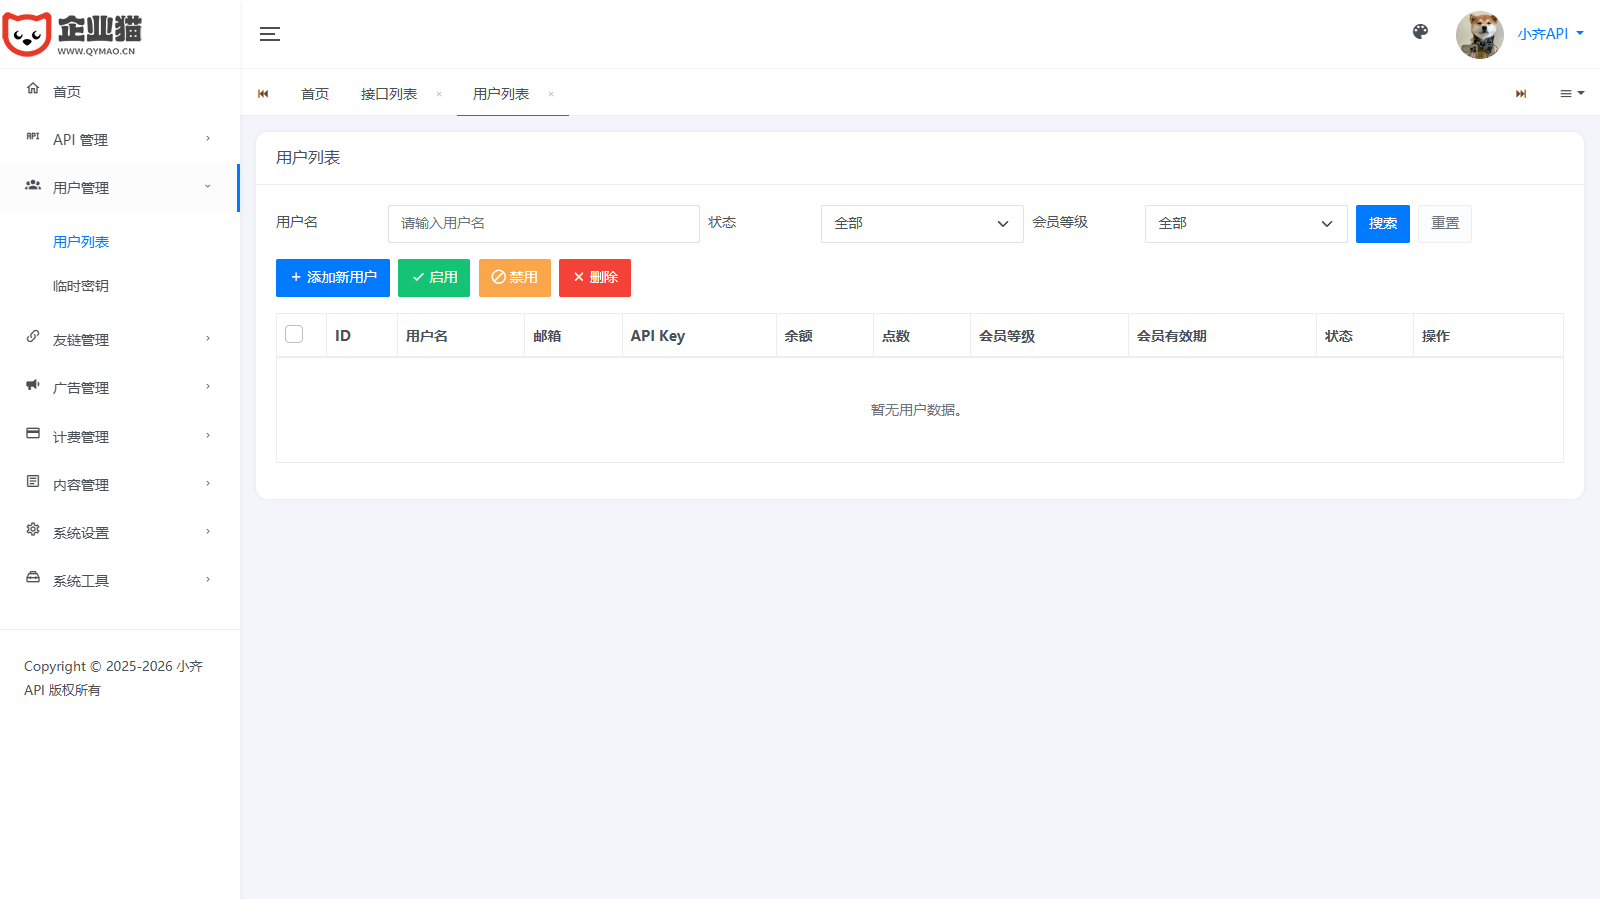Viewport: 1600px width, 899px height.
Task: Toggle the select-all checkbox in table header
Action: (294, 334)
